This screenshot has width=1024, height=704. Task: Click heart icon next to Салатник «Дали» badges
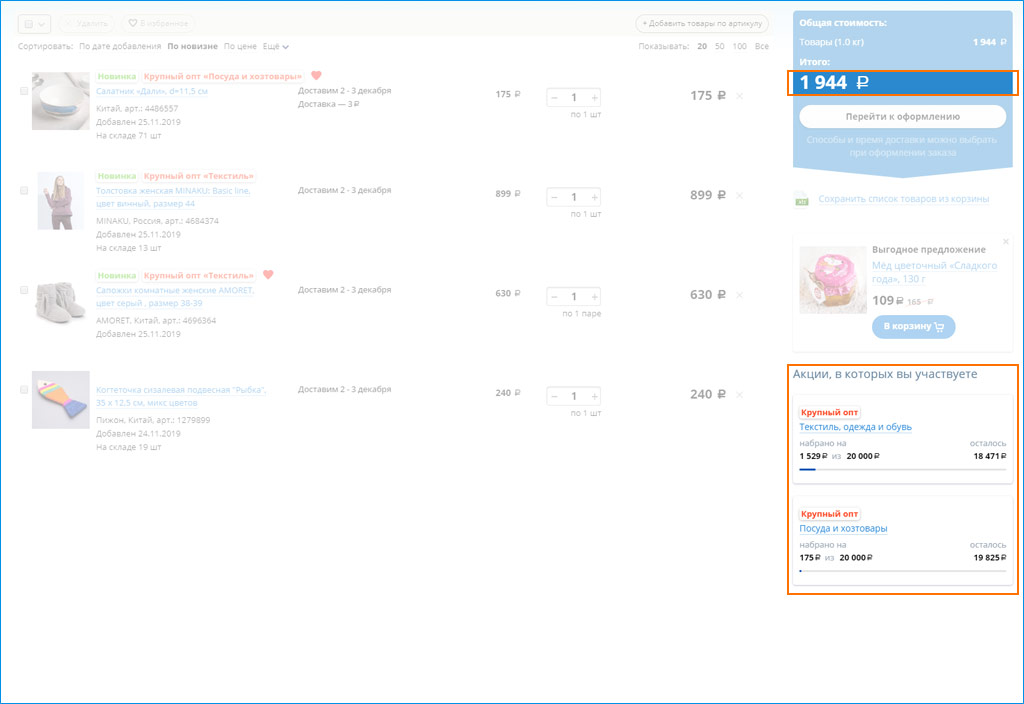[316, 76]
